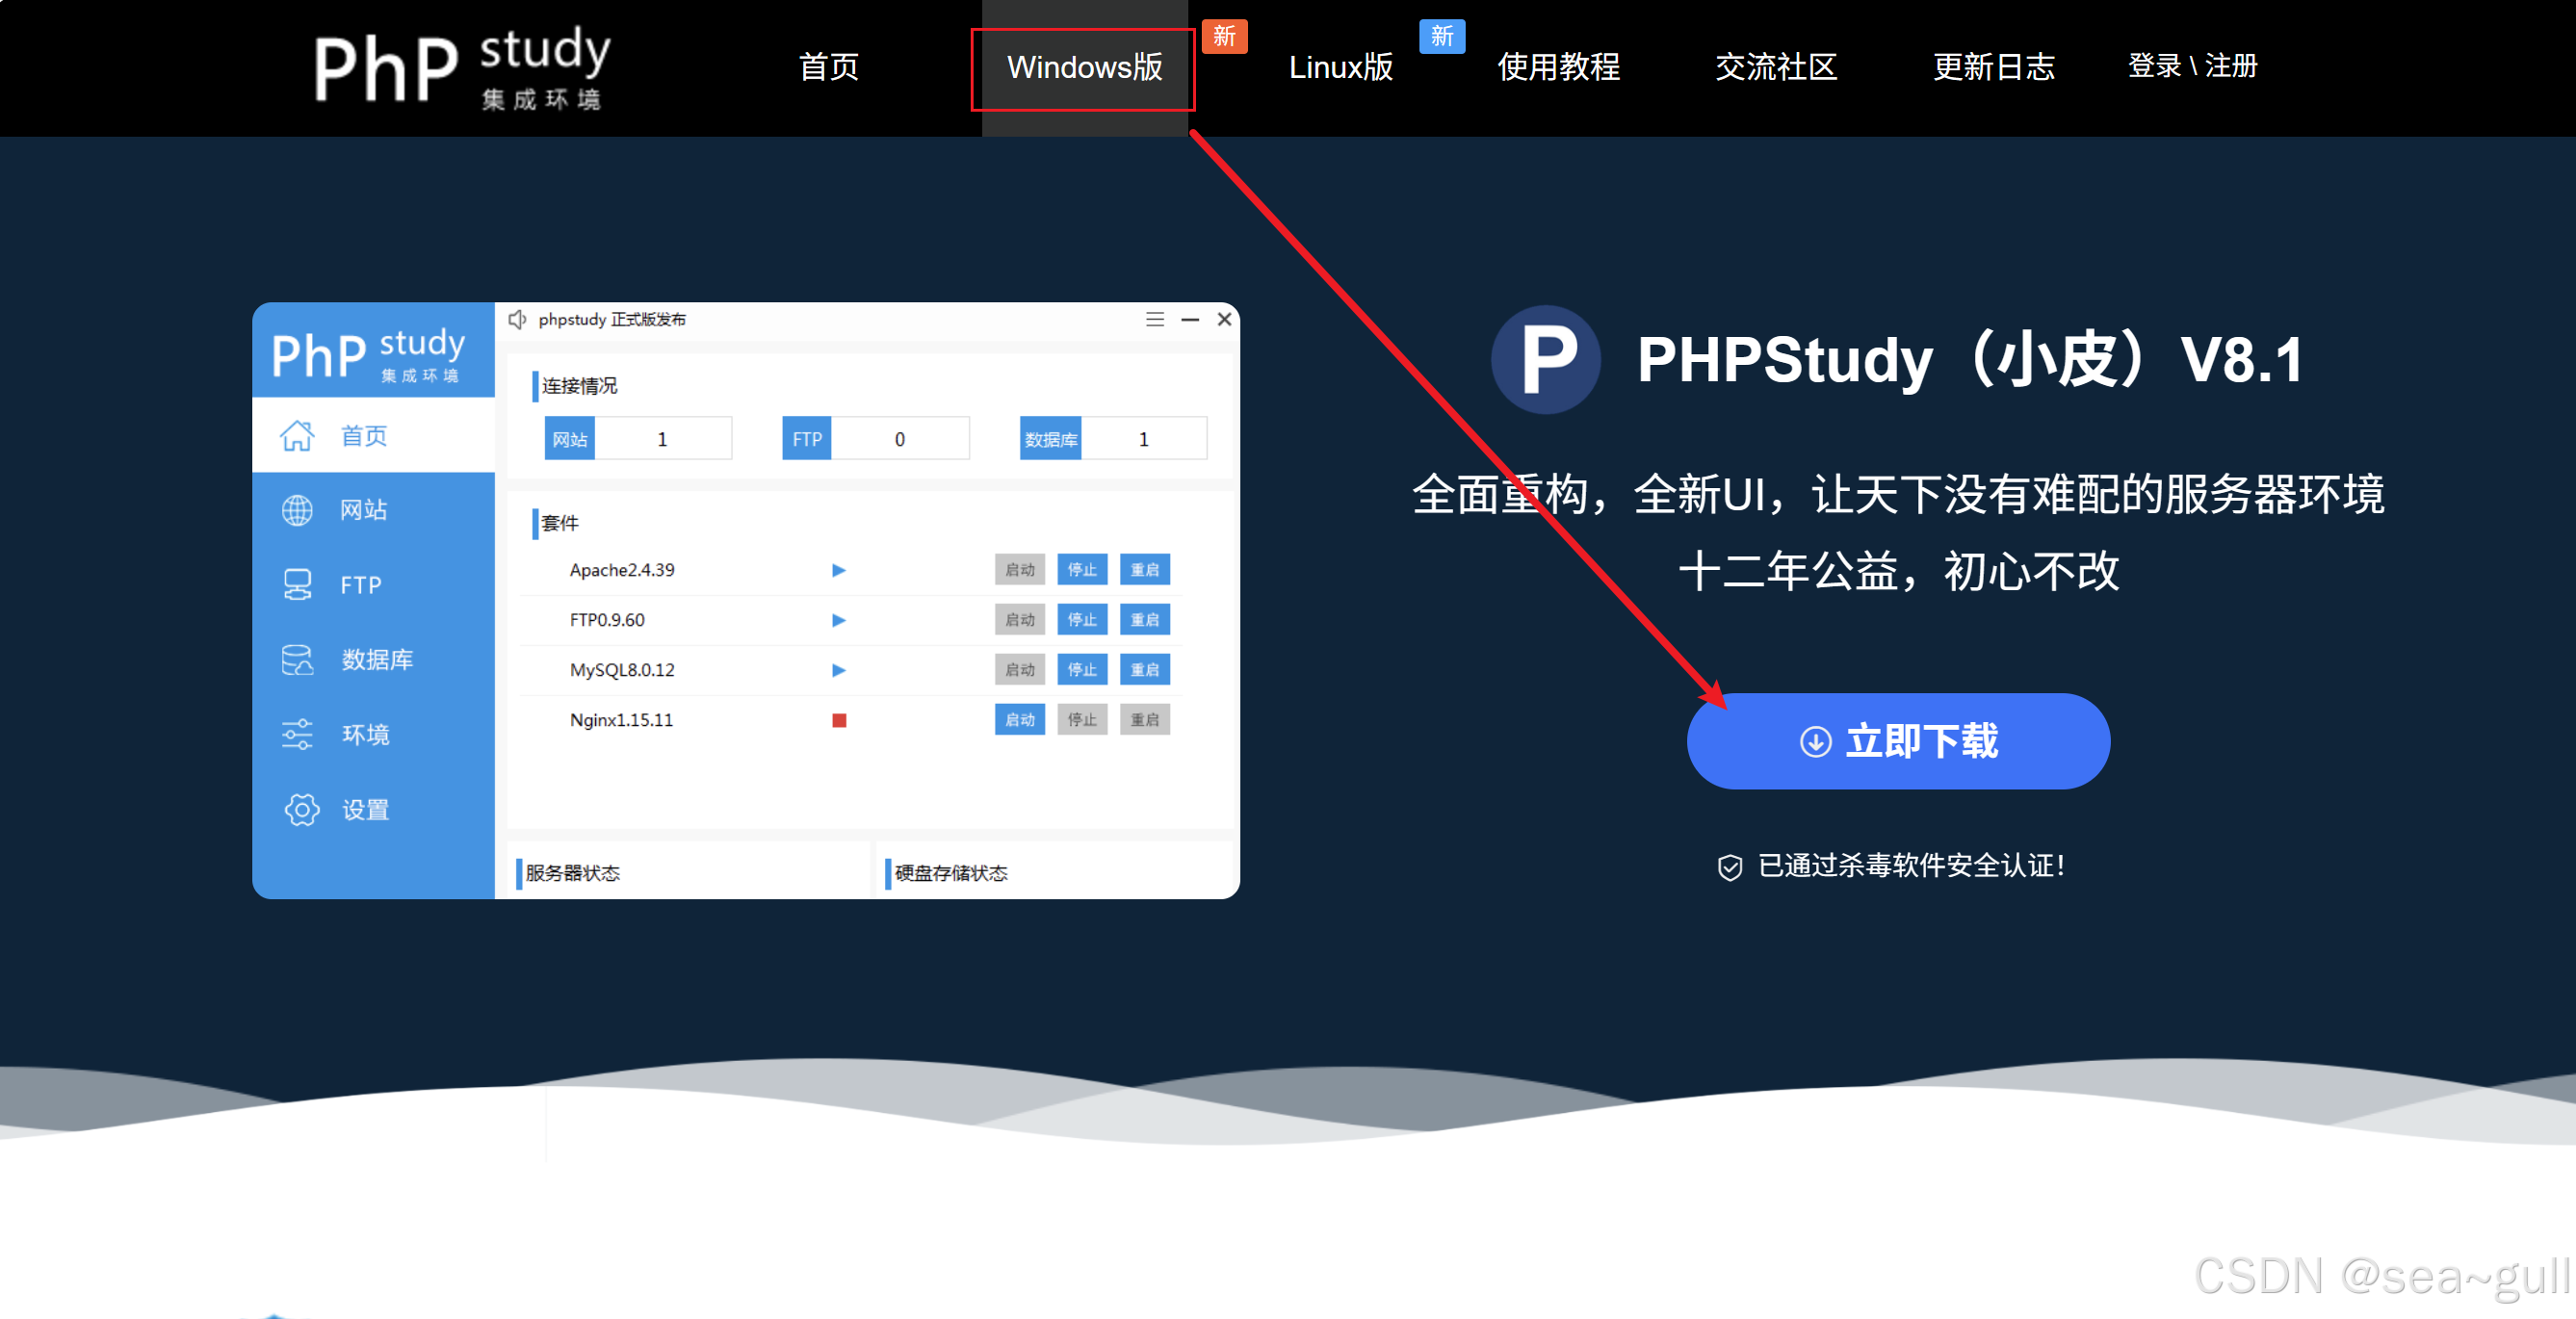Screen dimensions: 2576x1319
Task: Open the hamburger menu in phpstudy window
Action: click(x=1155, y=319)
